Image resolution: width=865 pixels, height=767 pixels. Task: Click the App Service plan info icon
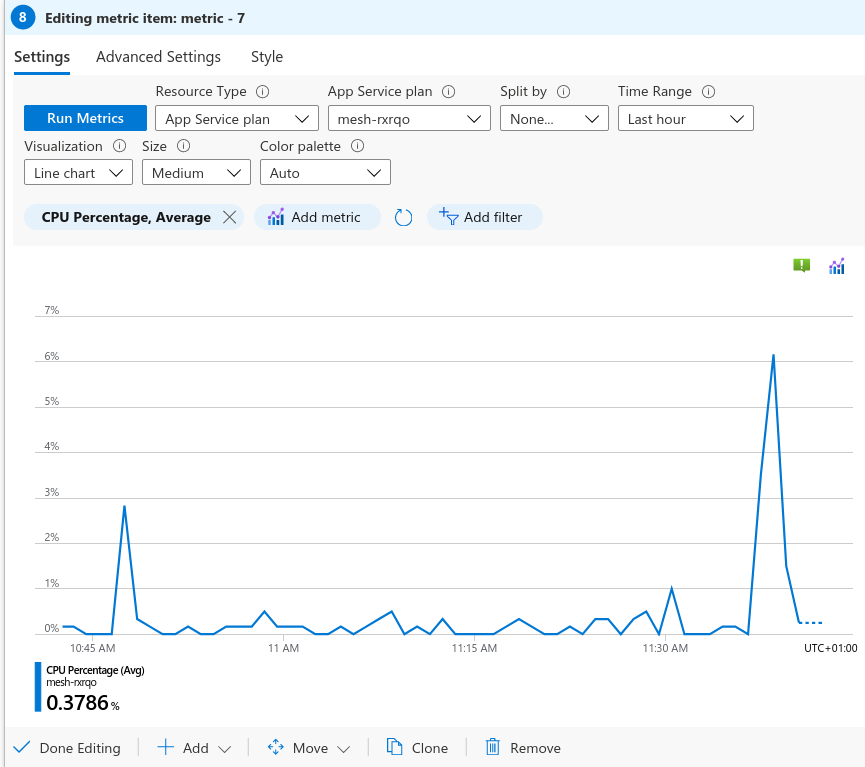click(449, 92)
